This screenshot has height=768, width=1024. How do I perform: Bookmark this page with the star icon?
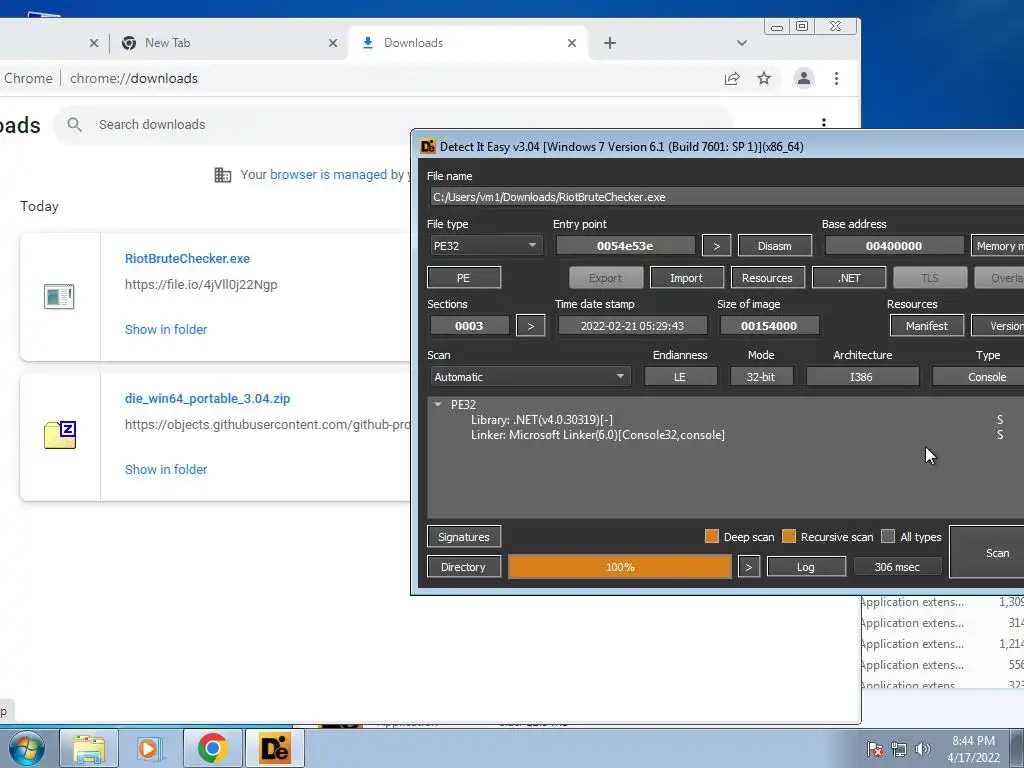(x=764, y=78)
